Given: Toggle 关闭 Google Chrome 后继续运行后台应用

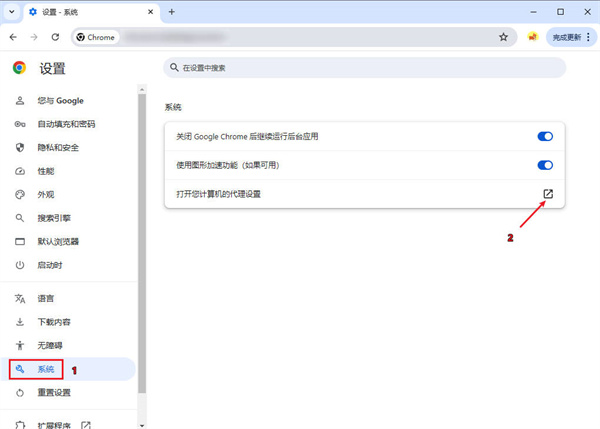Looking at the screenshot, I should [x=545, y=136].
